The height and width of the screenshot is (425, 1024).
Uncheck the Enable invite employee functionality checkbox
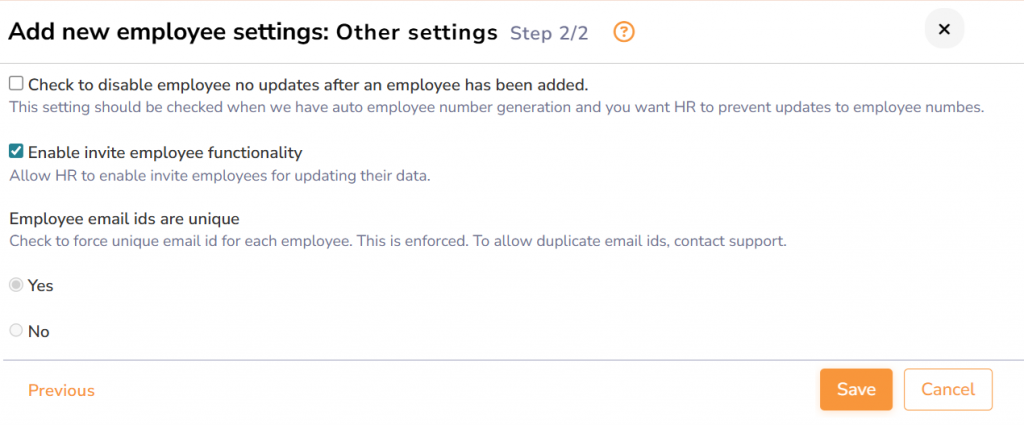[16, 152]
